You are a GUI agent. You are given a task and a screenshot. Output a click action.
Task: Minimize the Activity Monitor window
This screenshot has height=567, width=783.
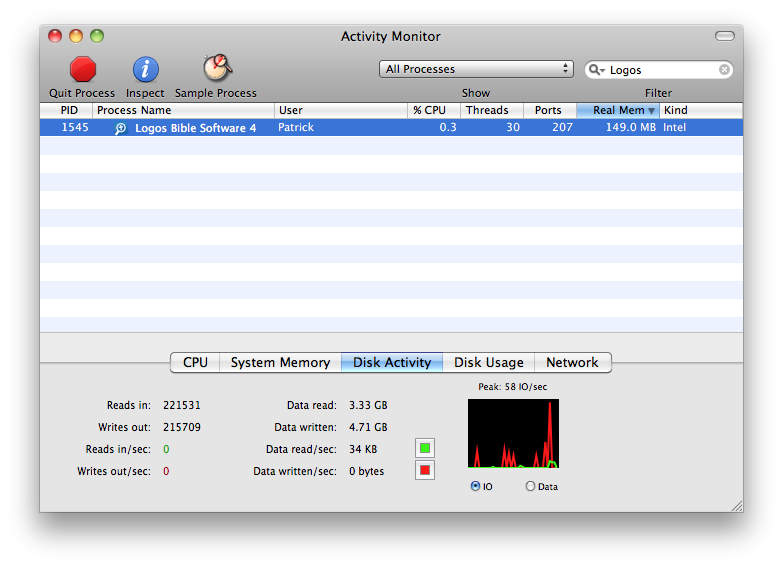(76, 36)
